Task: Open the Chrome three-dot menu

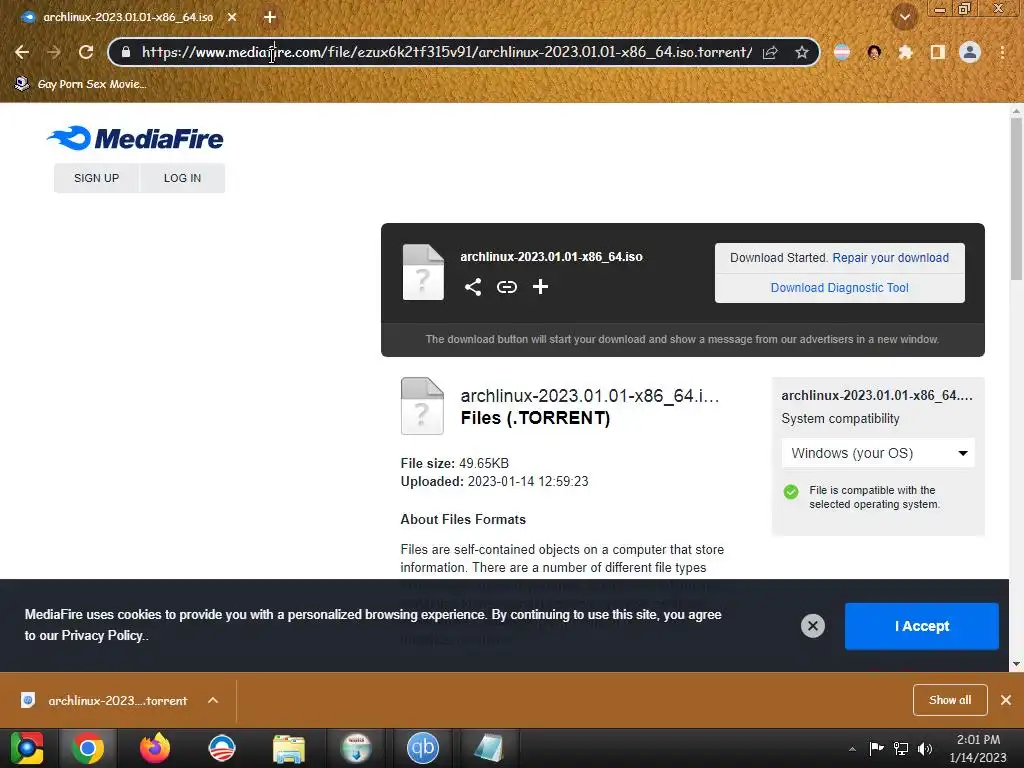Action: (1002, 52)
